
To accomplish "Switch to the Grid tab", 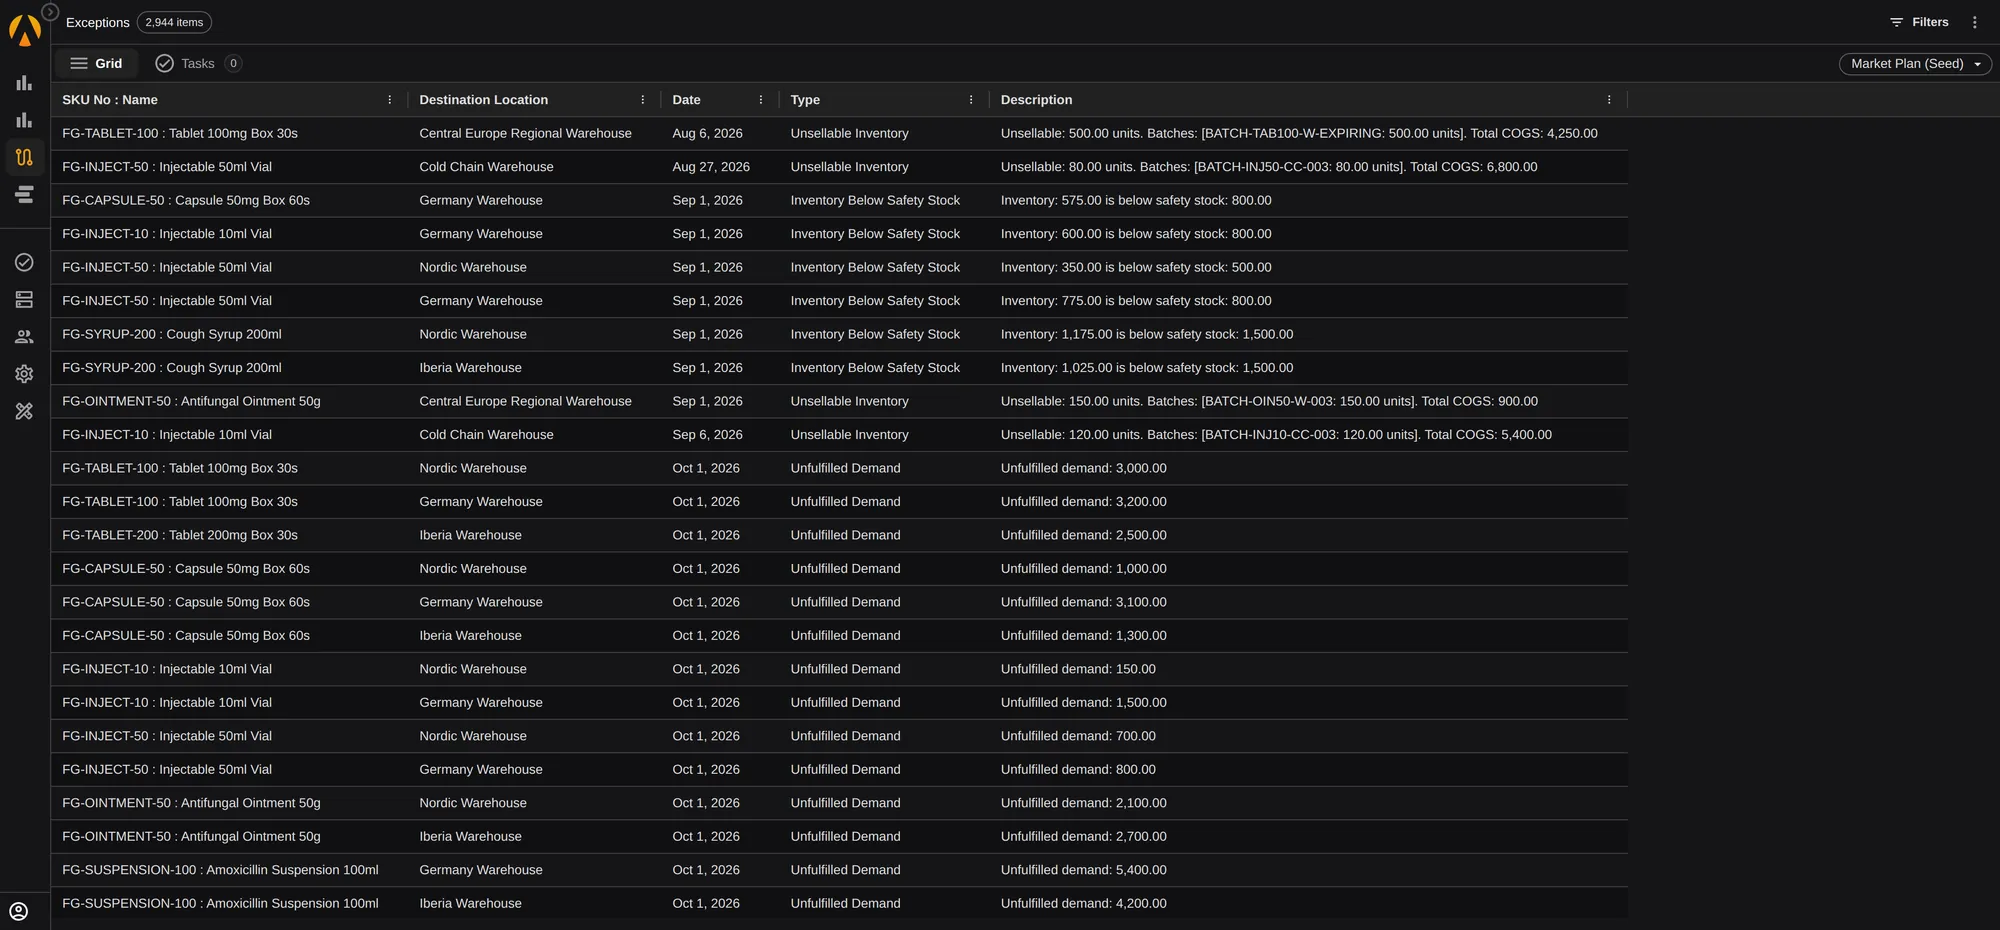I will click(96, 63).
